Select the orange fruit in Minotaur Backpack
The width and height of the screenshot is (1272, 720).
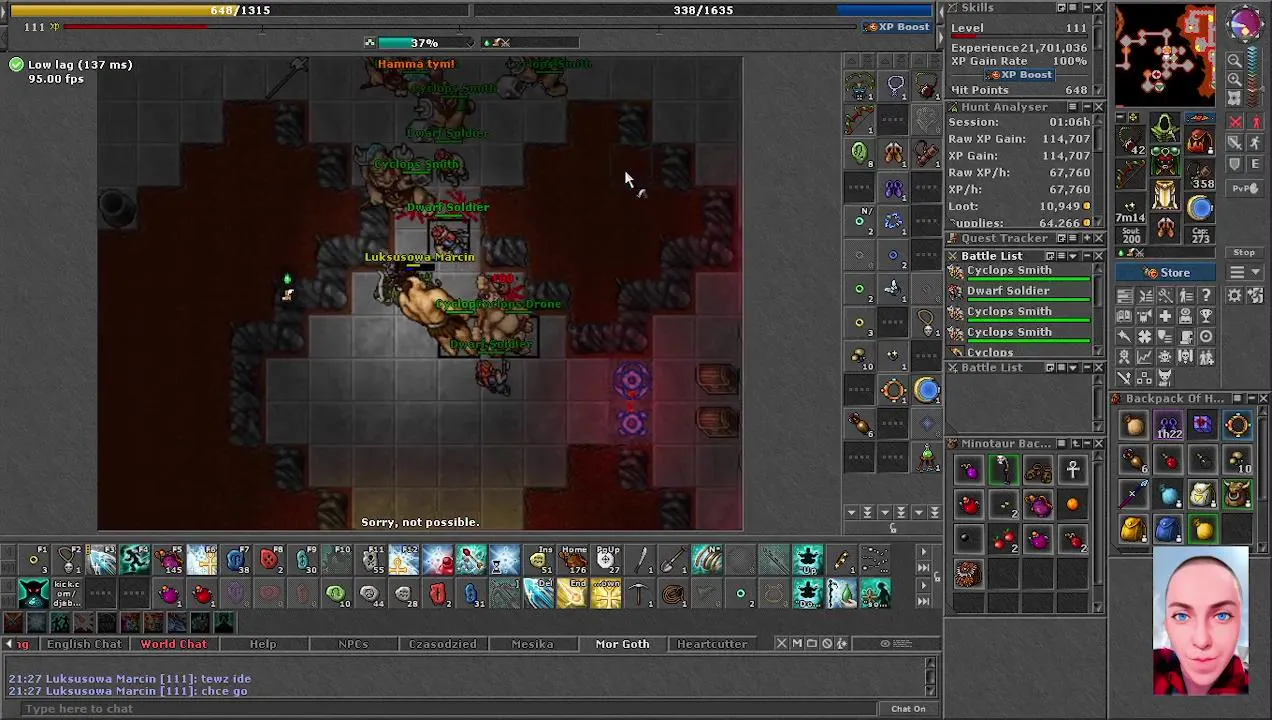coord(1072,504)
